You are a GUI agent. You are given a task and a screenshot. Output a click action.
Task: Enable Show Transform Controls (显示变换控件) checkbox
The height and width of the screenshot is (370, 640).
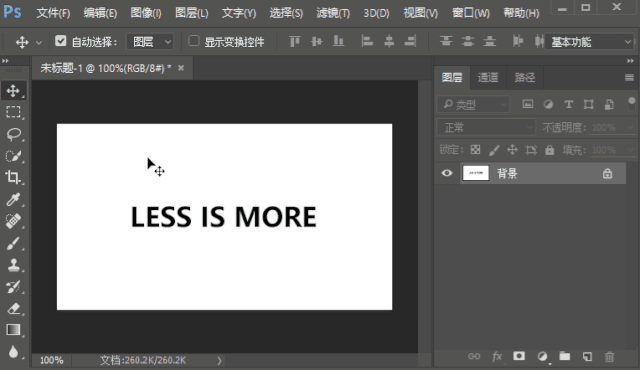click(x=194, y=41)
